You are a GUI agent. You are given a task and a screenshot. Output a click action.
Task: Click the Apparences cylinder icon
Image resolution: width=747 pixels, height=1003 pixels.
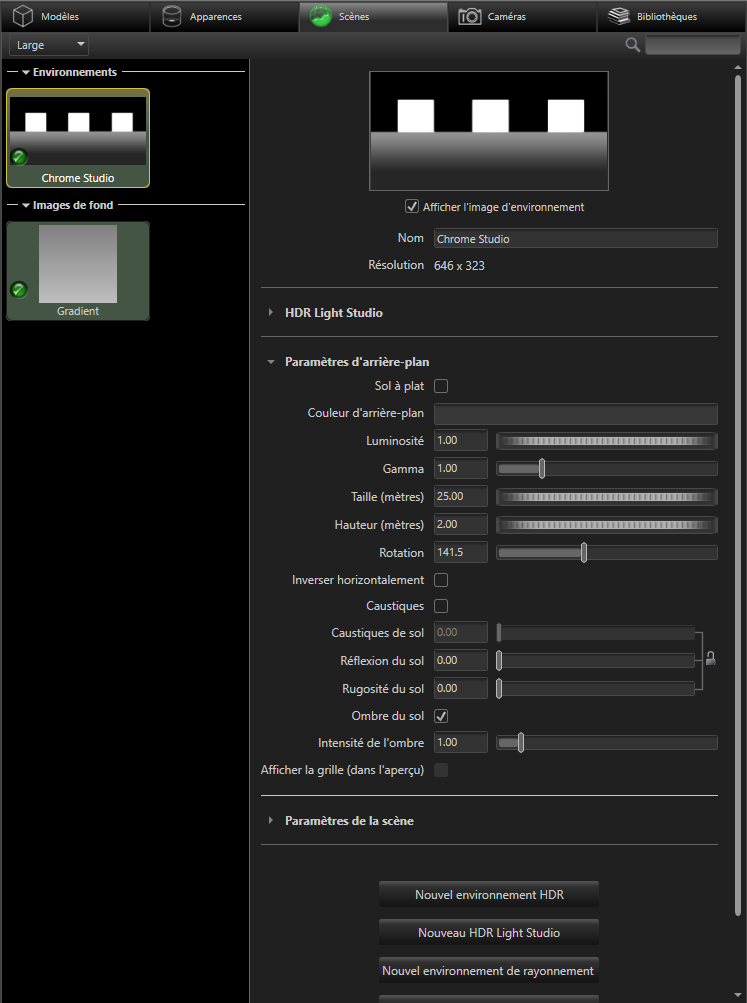tap(171, 16)
